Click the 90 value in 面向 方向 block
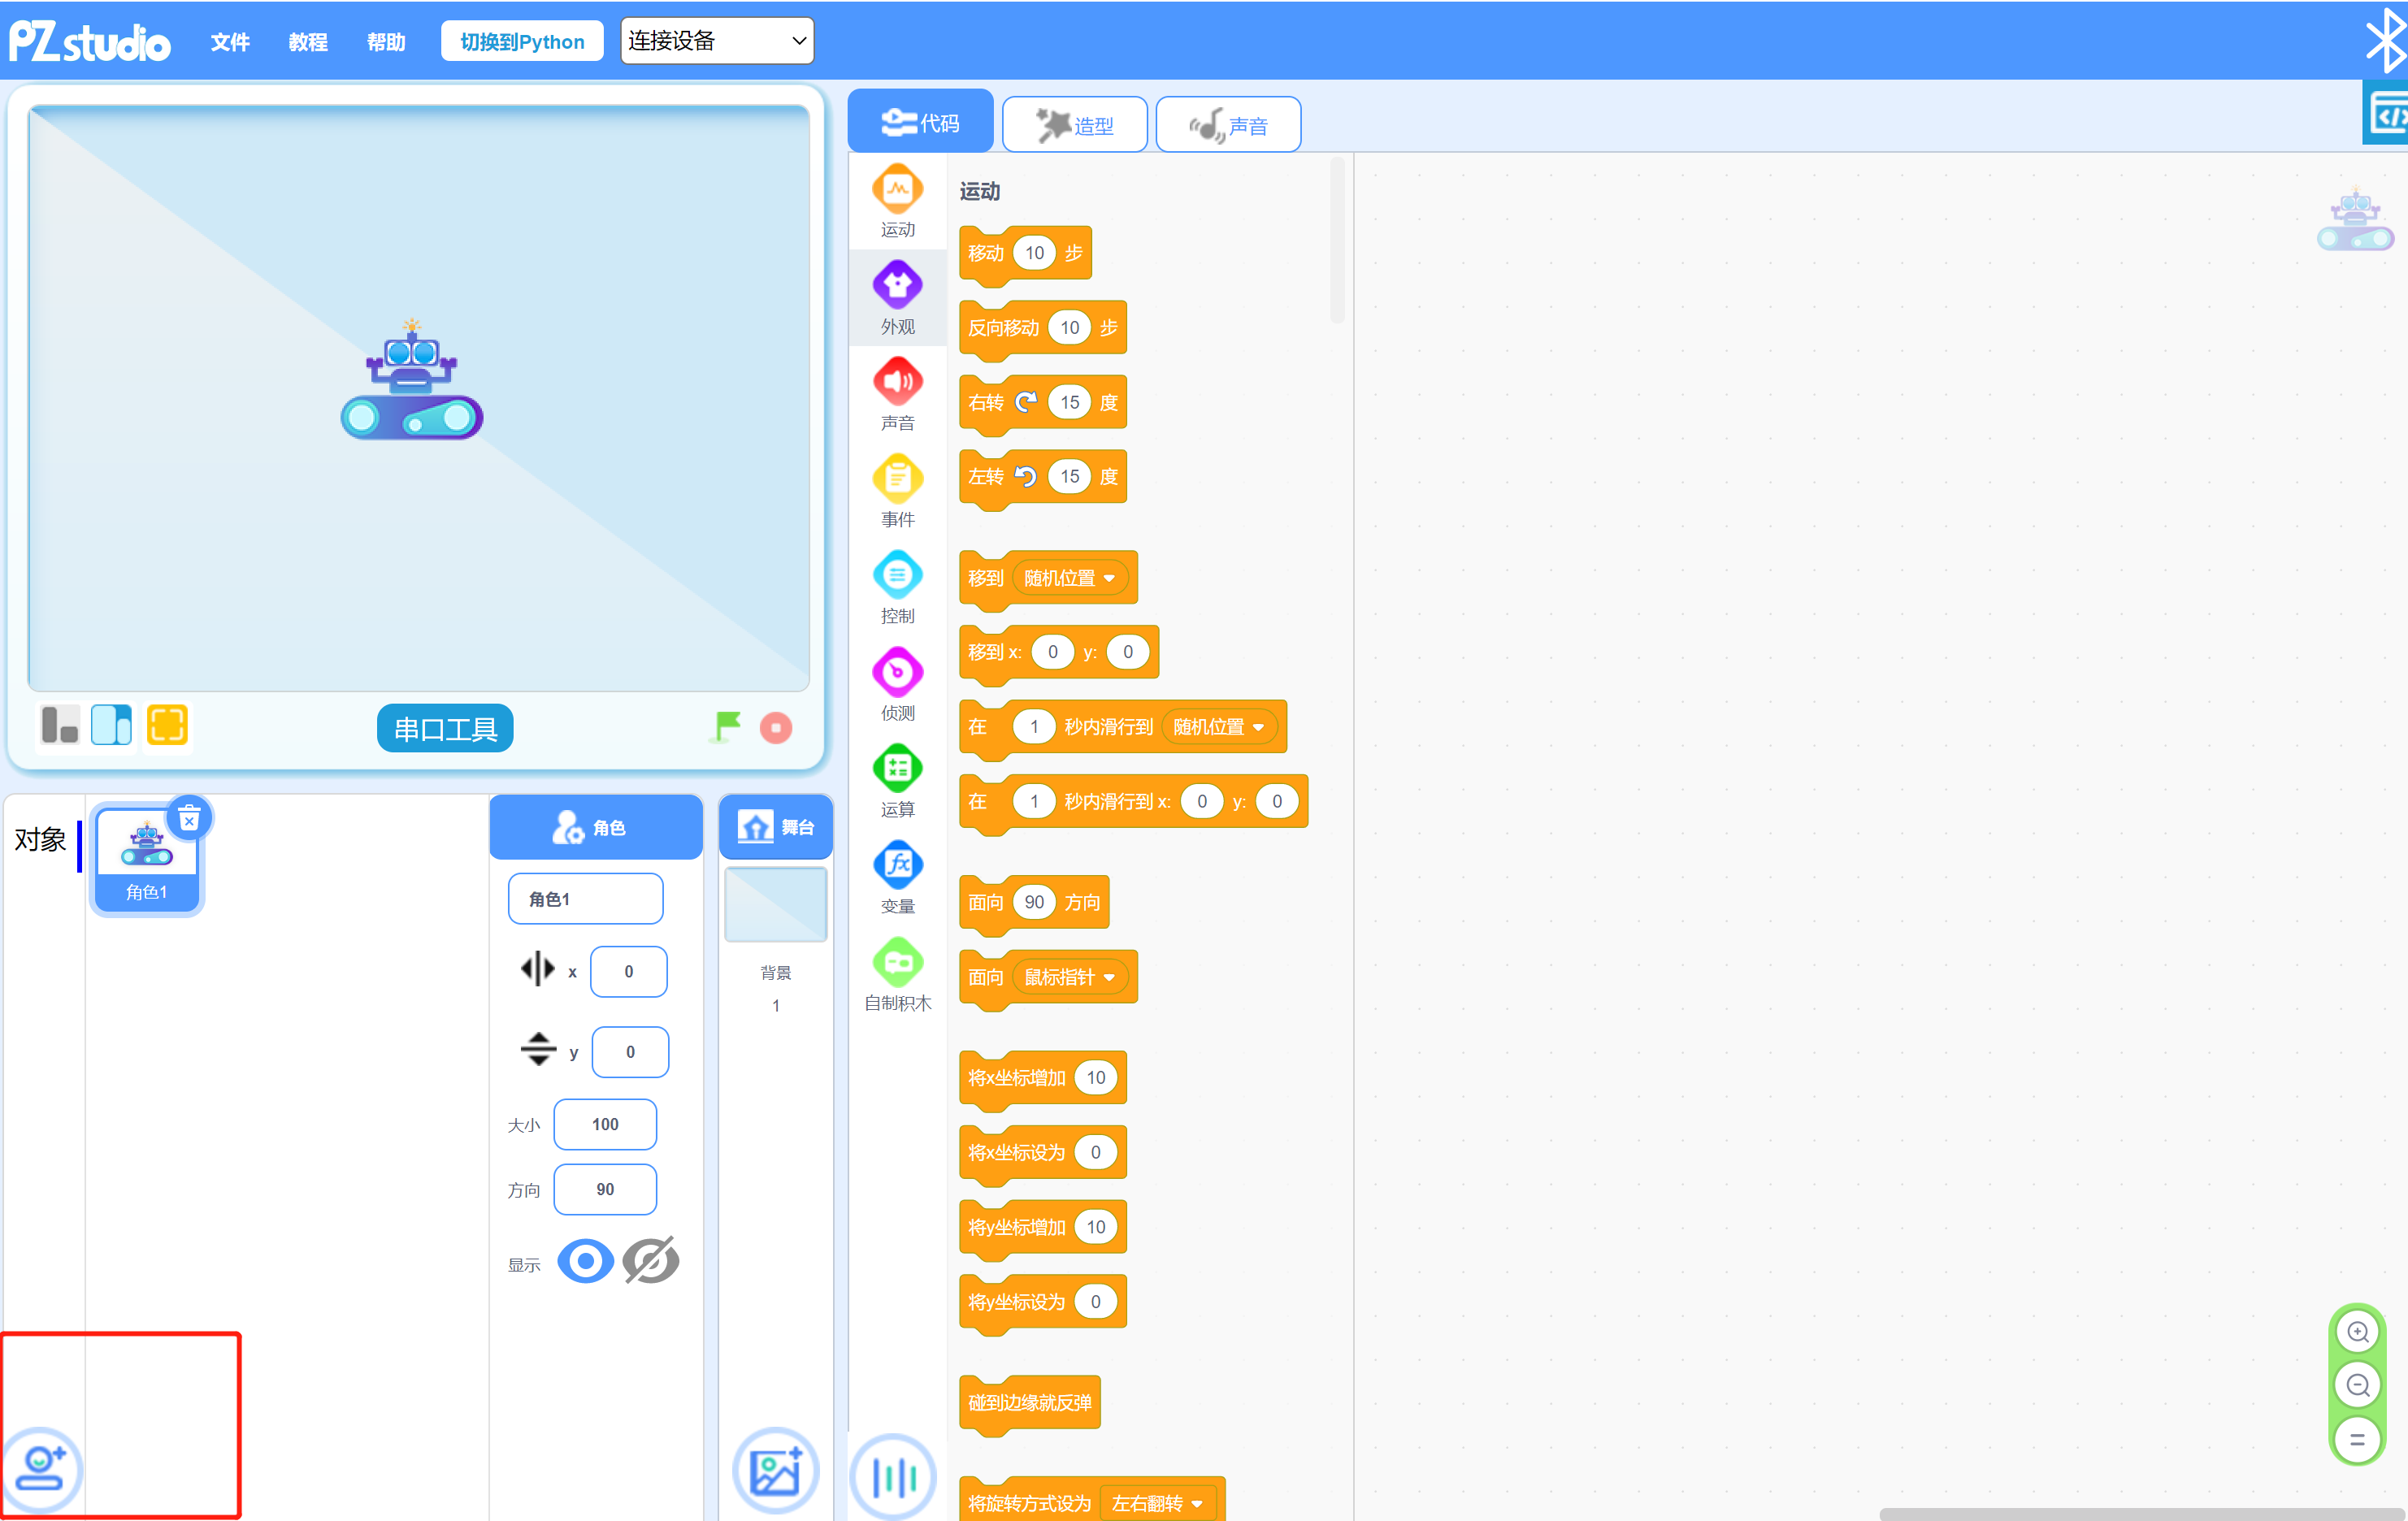 (1034, 902)
